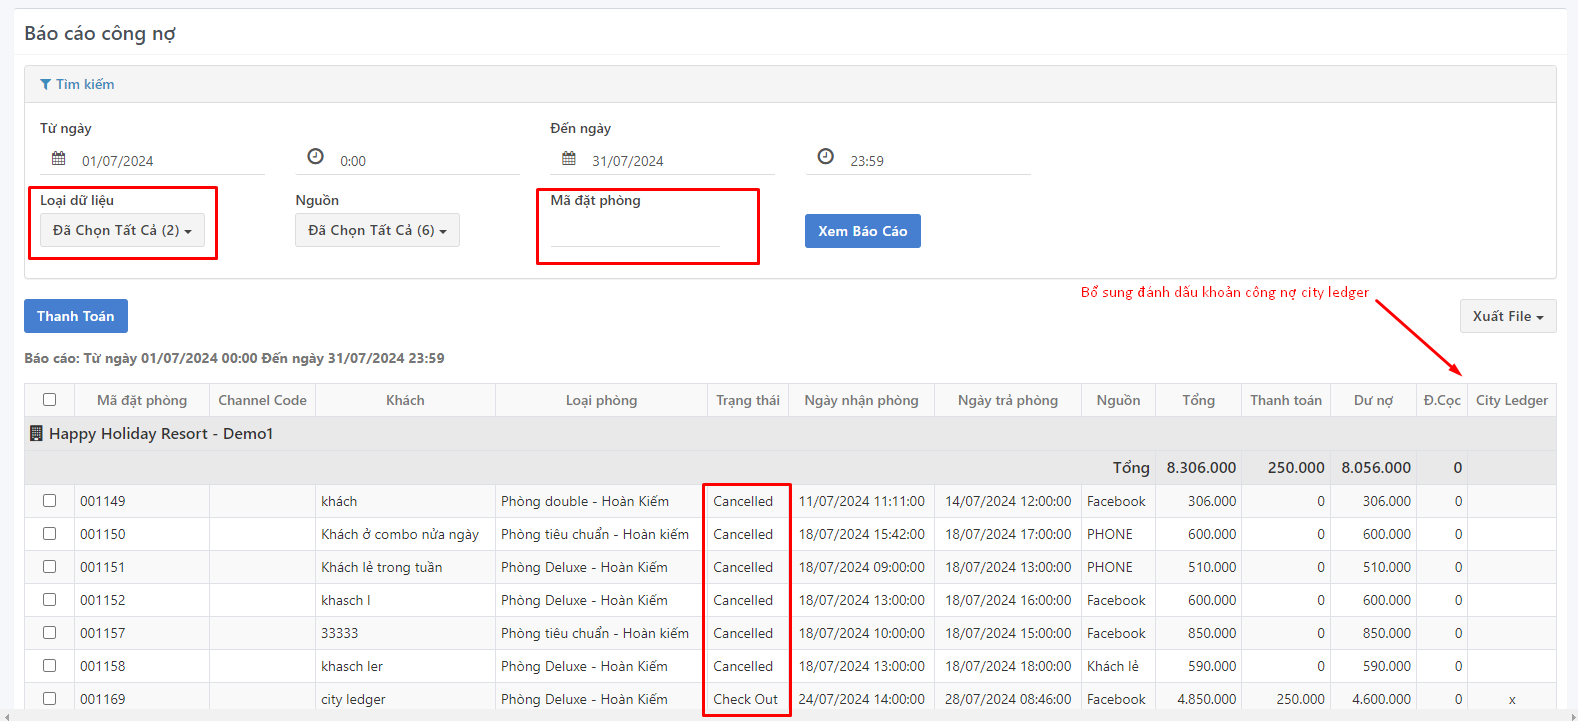Click the Dư nợ column header
This screenshot has height=721, width=1578.
(1373, 400)
